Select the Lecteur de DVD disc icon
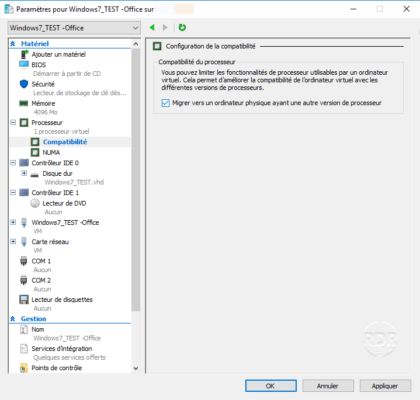420x400 pixels. 35,203
